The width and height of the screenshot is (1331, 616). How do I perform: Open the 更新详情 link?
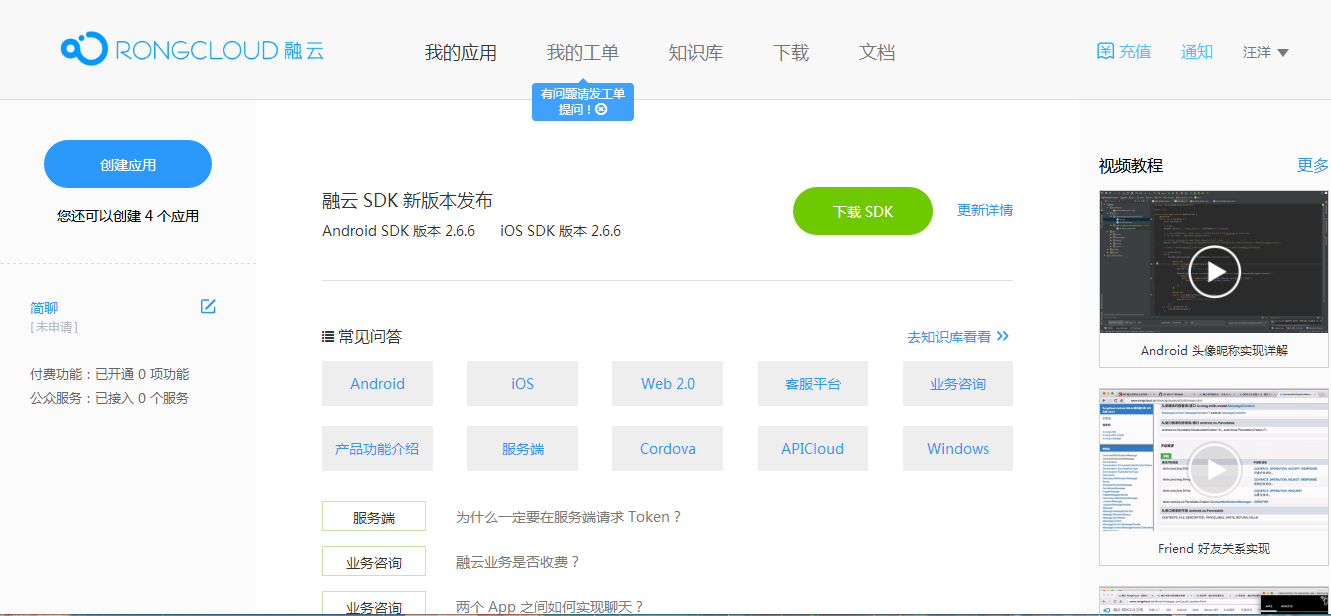tap(985, 210)
